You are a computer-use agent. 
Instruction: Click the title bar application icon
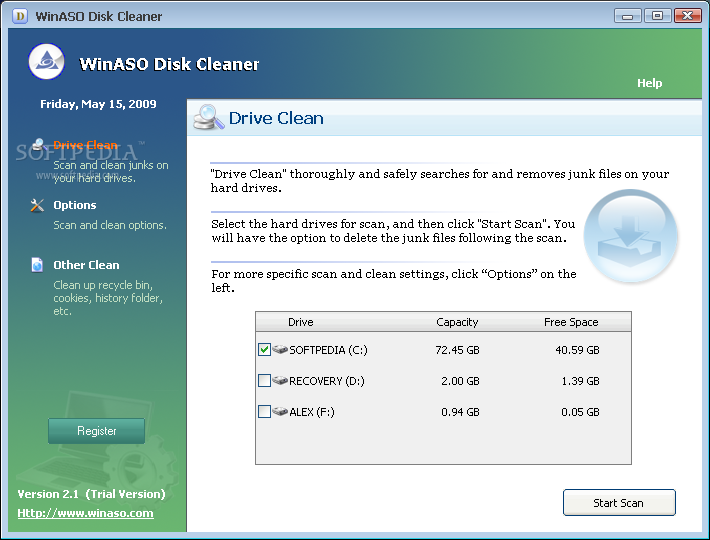click(20, 16)
